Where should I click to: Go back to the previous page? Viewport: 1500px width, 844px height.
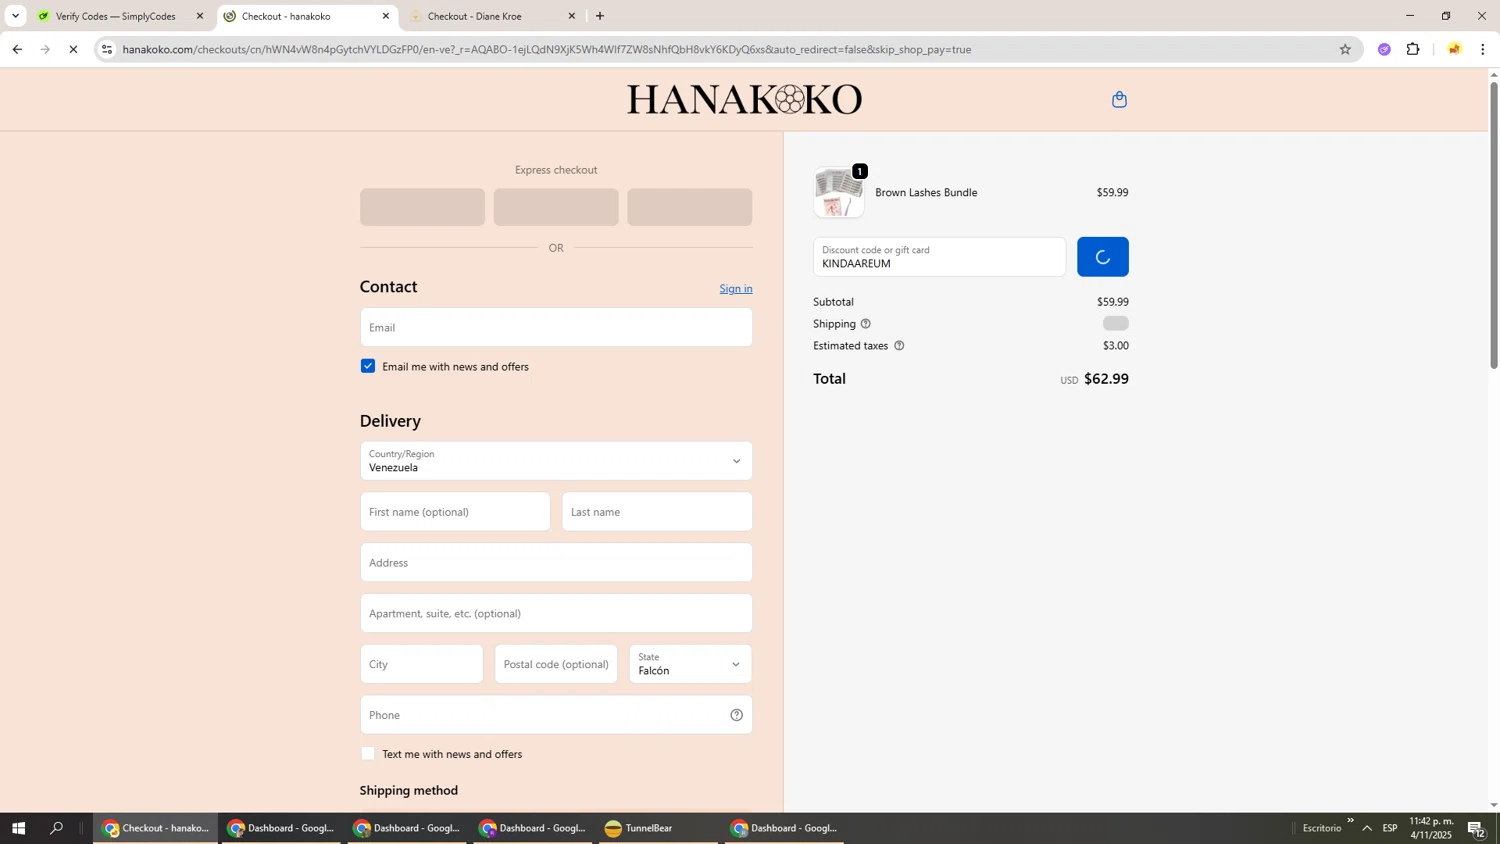(17, 49)
